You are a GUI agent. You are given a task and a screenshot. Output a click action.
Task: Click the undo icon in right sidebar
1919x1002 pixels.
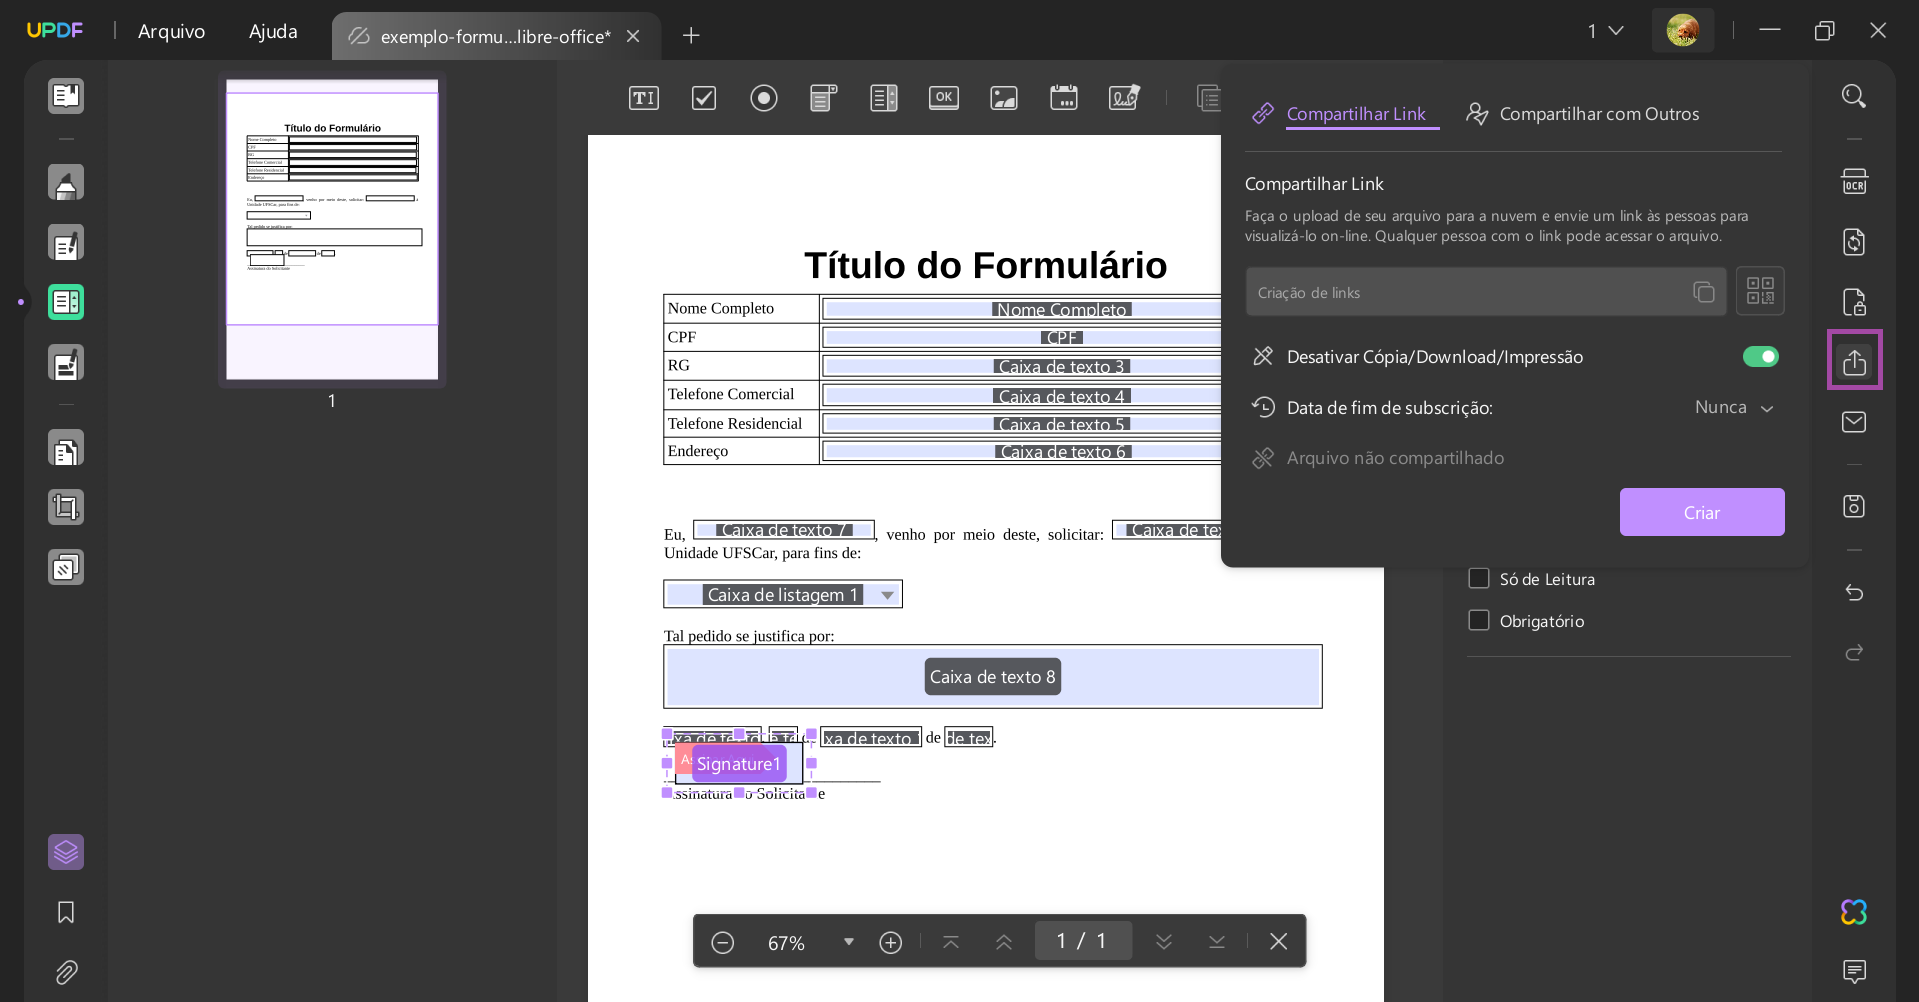click(x=1854, y=592)
